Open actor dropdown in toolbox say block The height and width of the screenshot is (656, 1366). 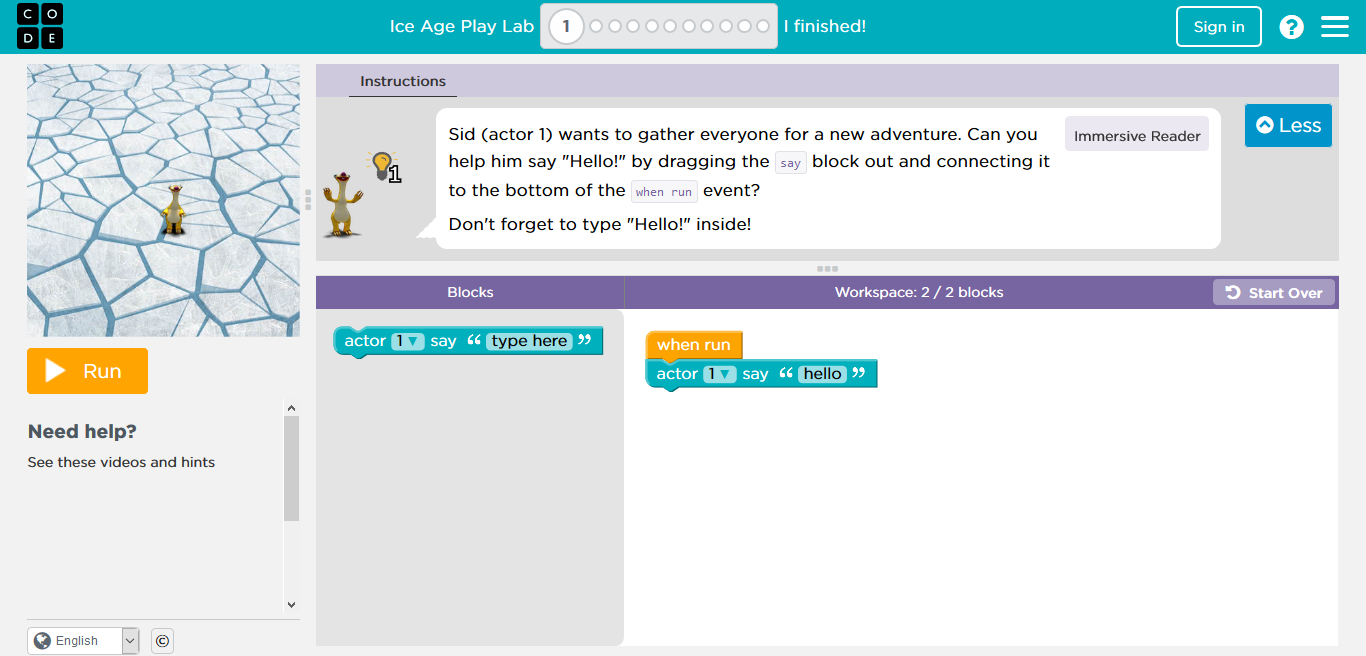click(x=408, y=341)
